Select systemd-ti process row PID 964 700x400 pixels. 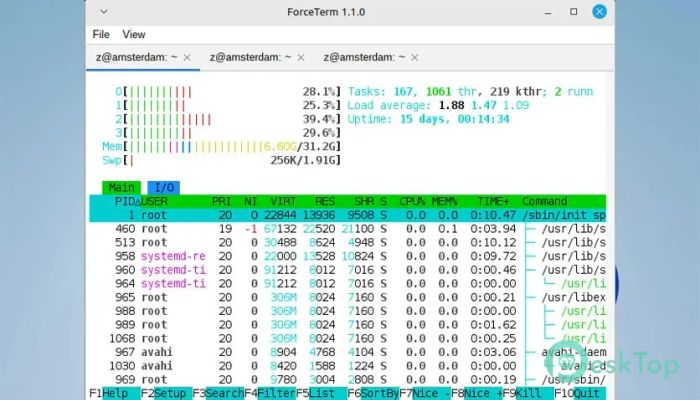[x=348, y=283]
